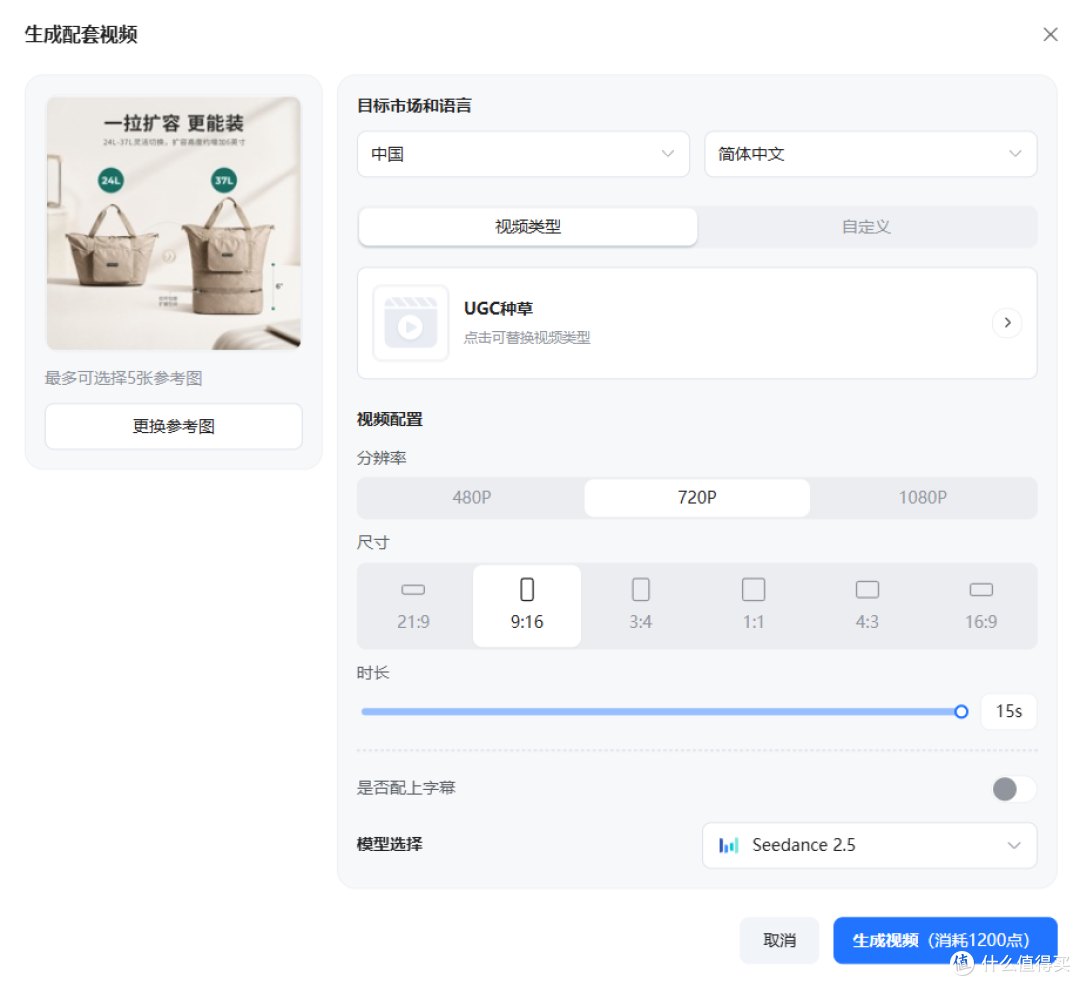Switch to the 视频类型 tab

pos(528,227)
